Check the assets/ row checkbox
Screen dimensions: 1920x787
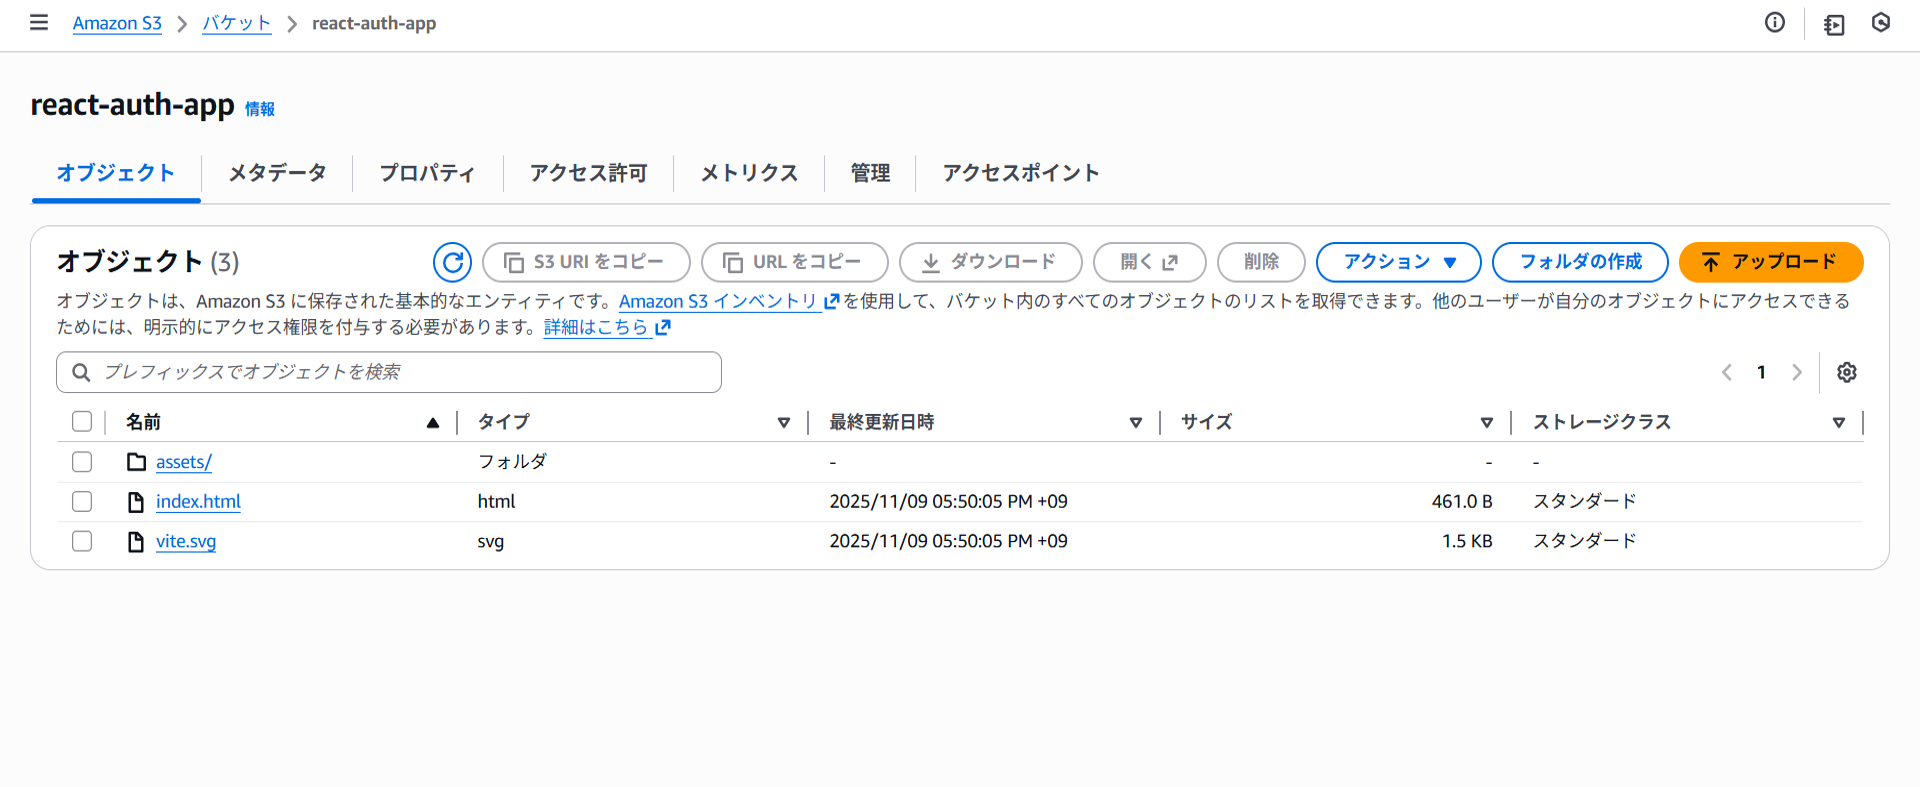pyautogui.click(x=82, y=462)
